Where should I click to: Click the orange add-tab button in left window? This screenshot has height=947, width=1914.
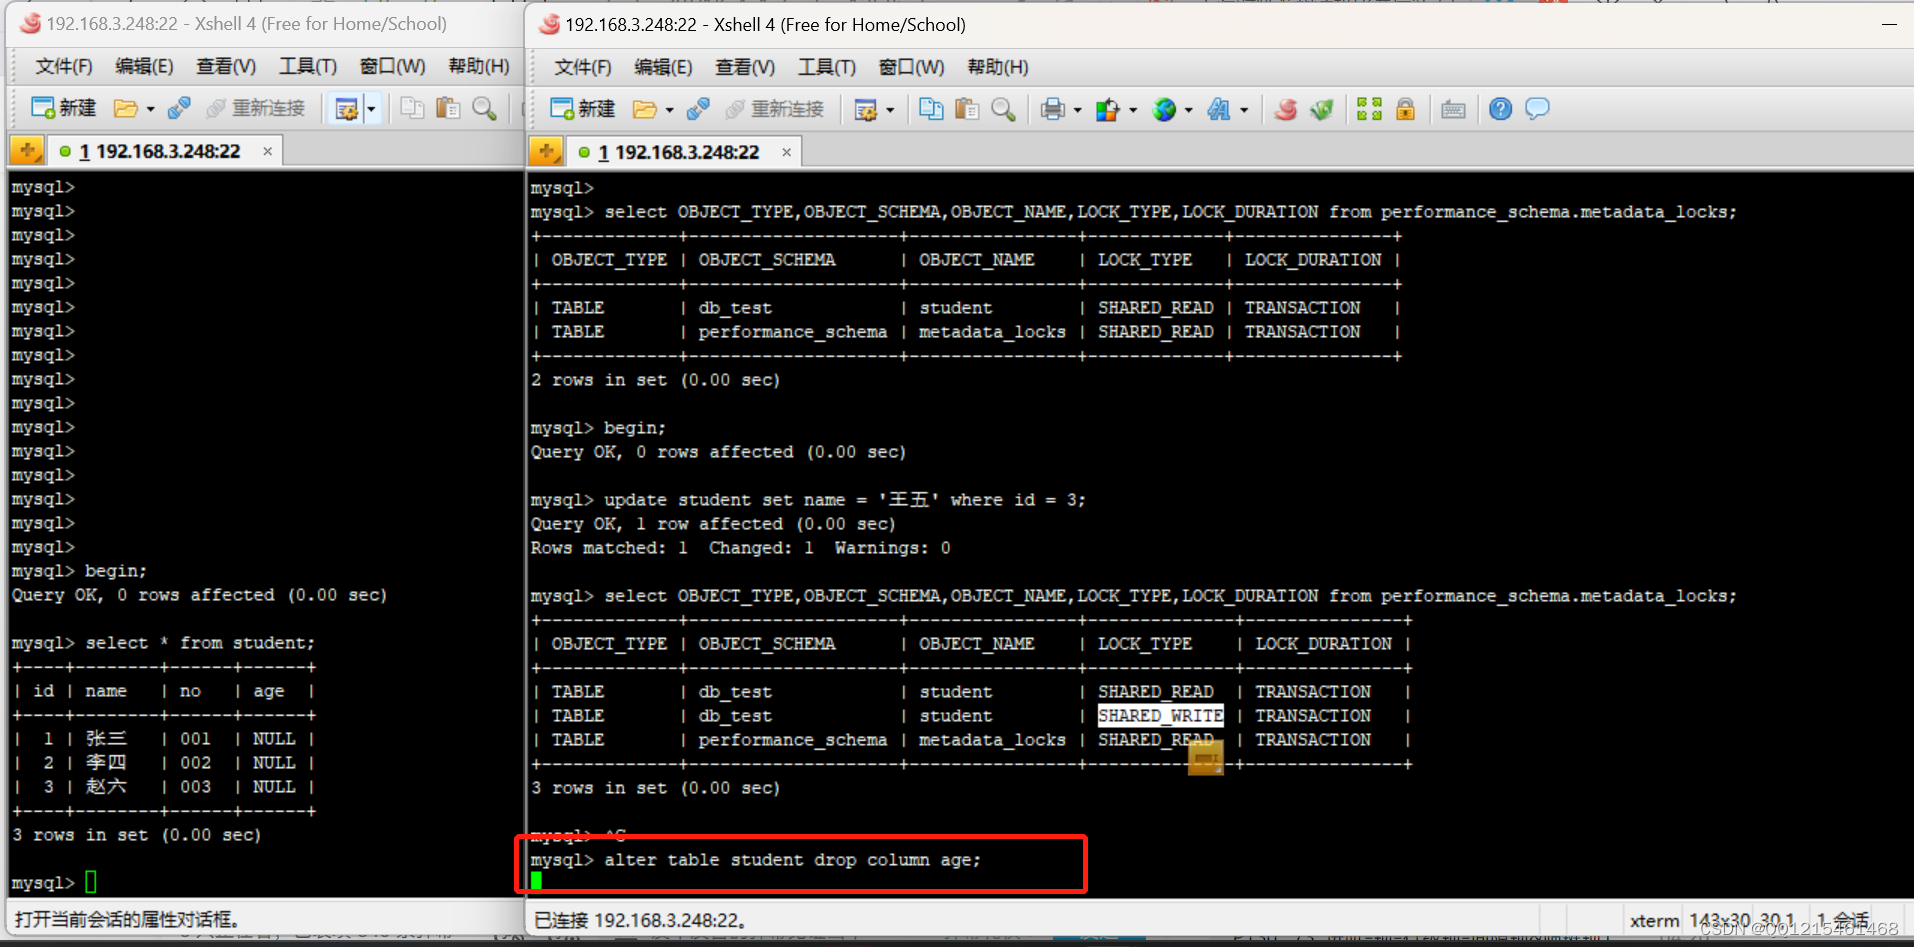click(x=26, y=151)
